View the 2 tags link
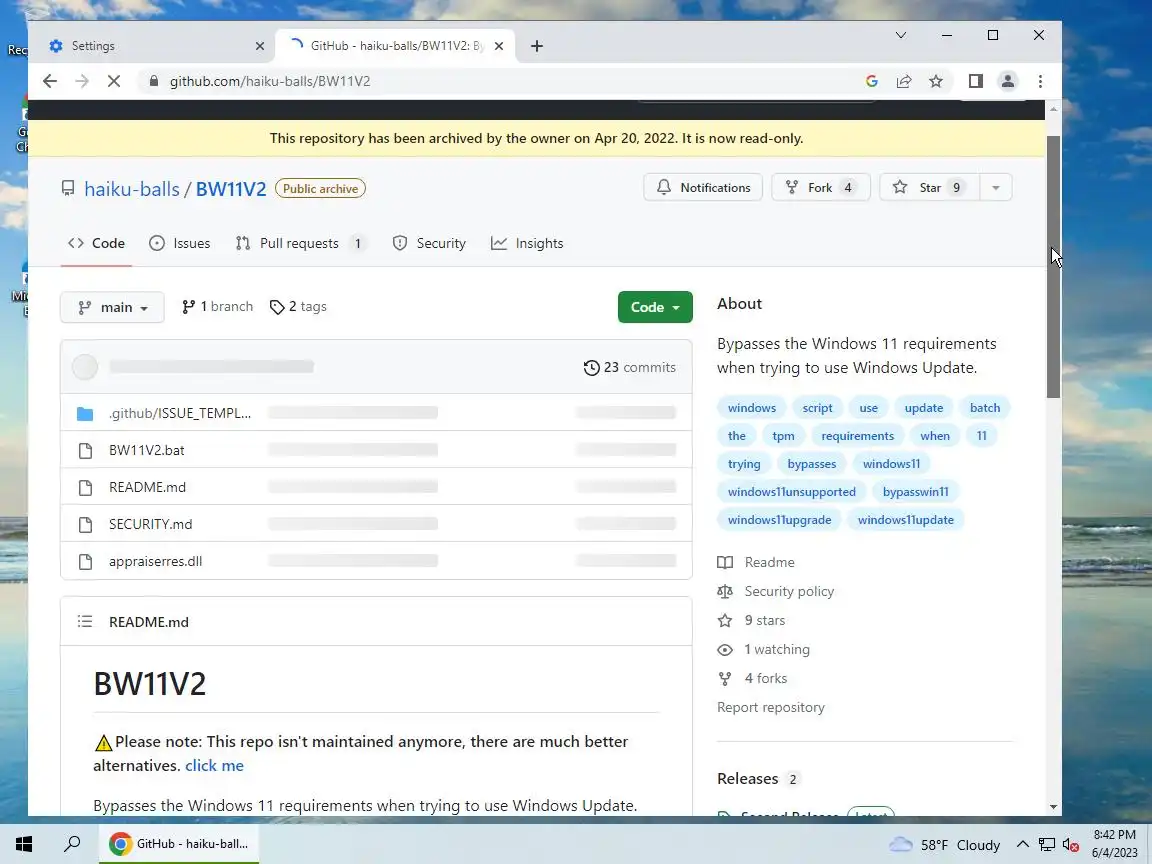This screenshot has width=1152, height=864. tap(298, 306)
